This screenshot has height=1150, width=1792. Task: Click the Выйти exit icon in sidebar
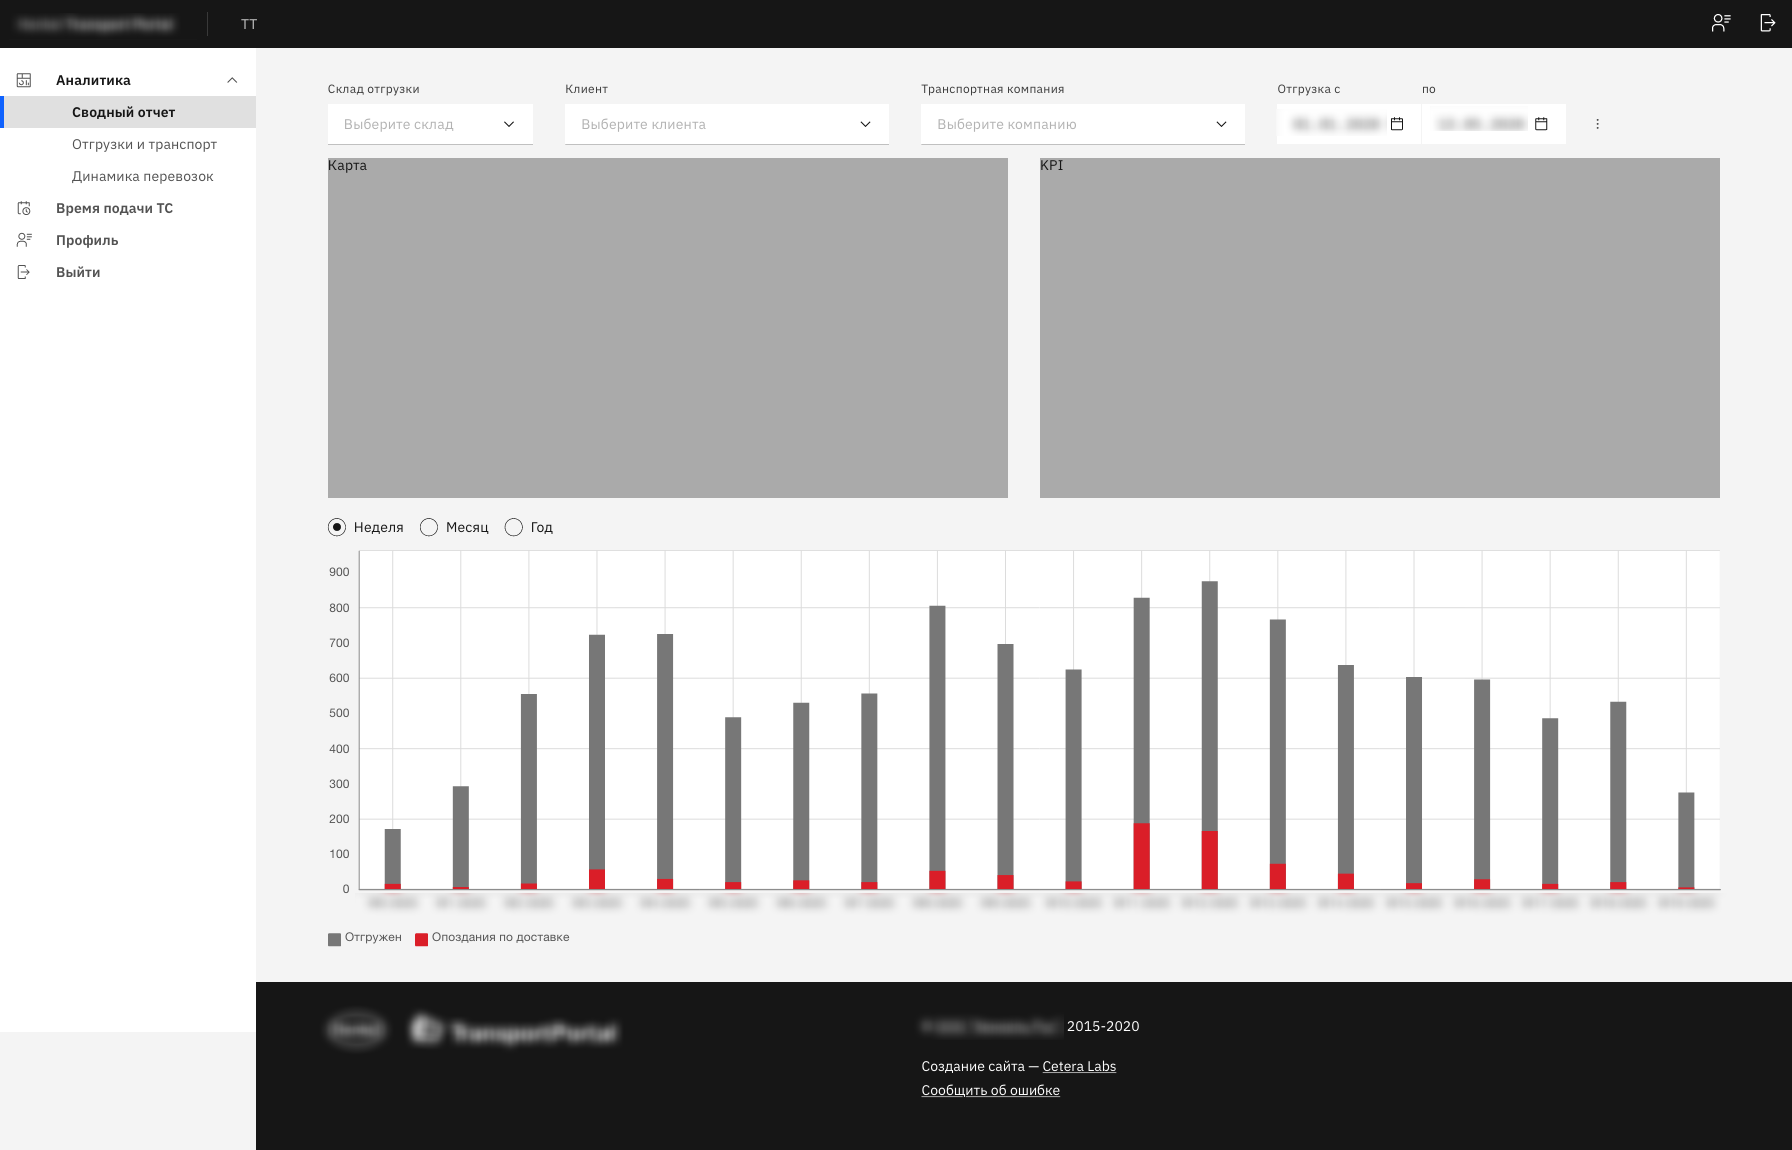24,272
